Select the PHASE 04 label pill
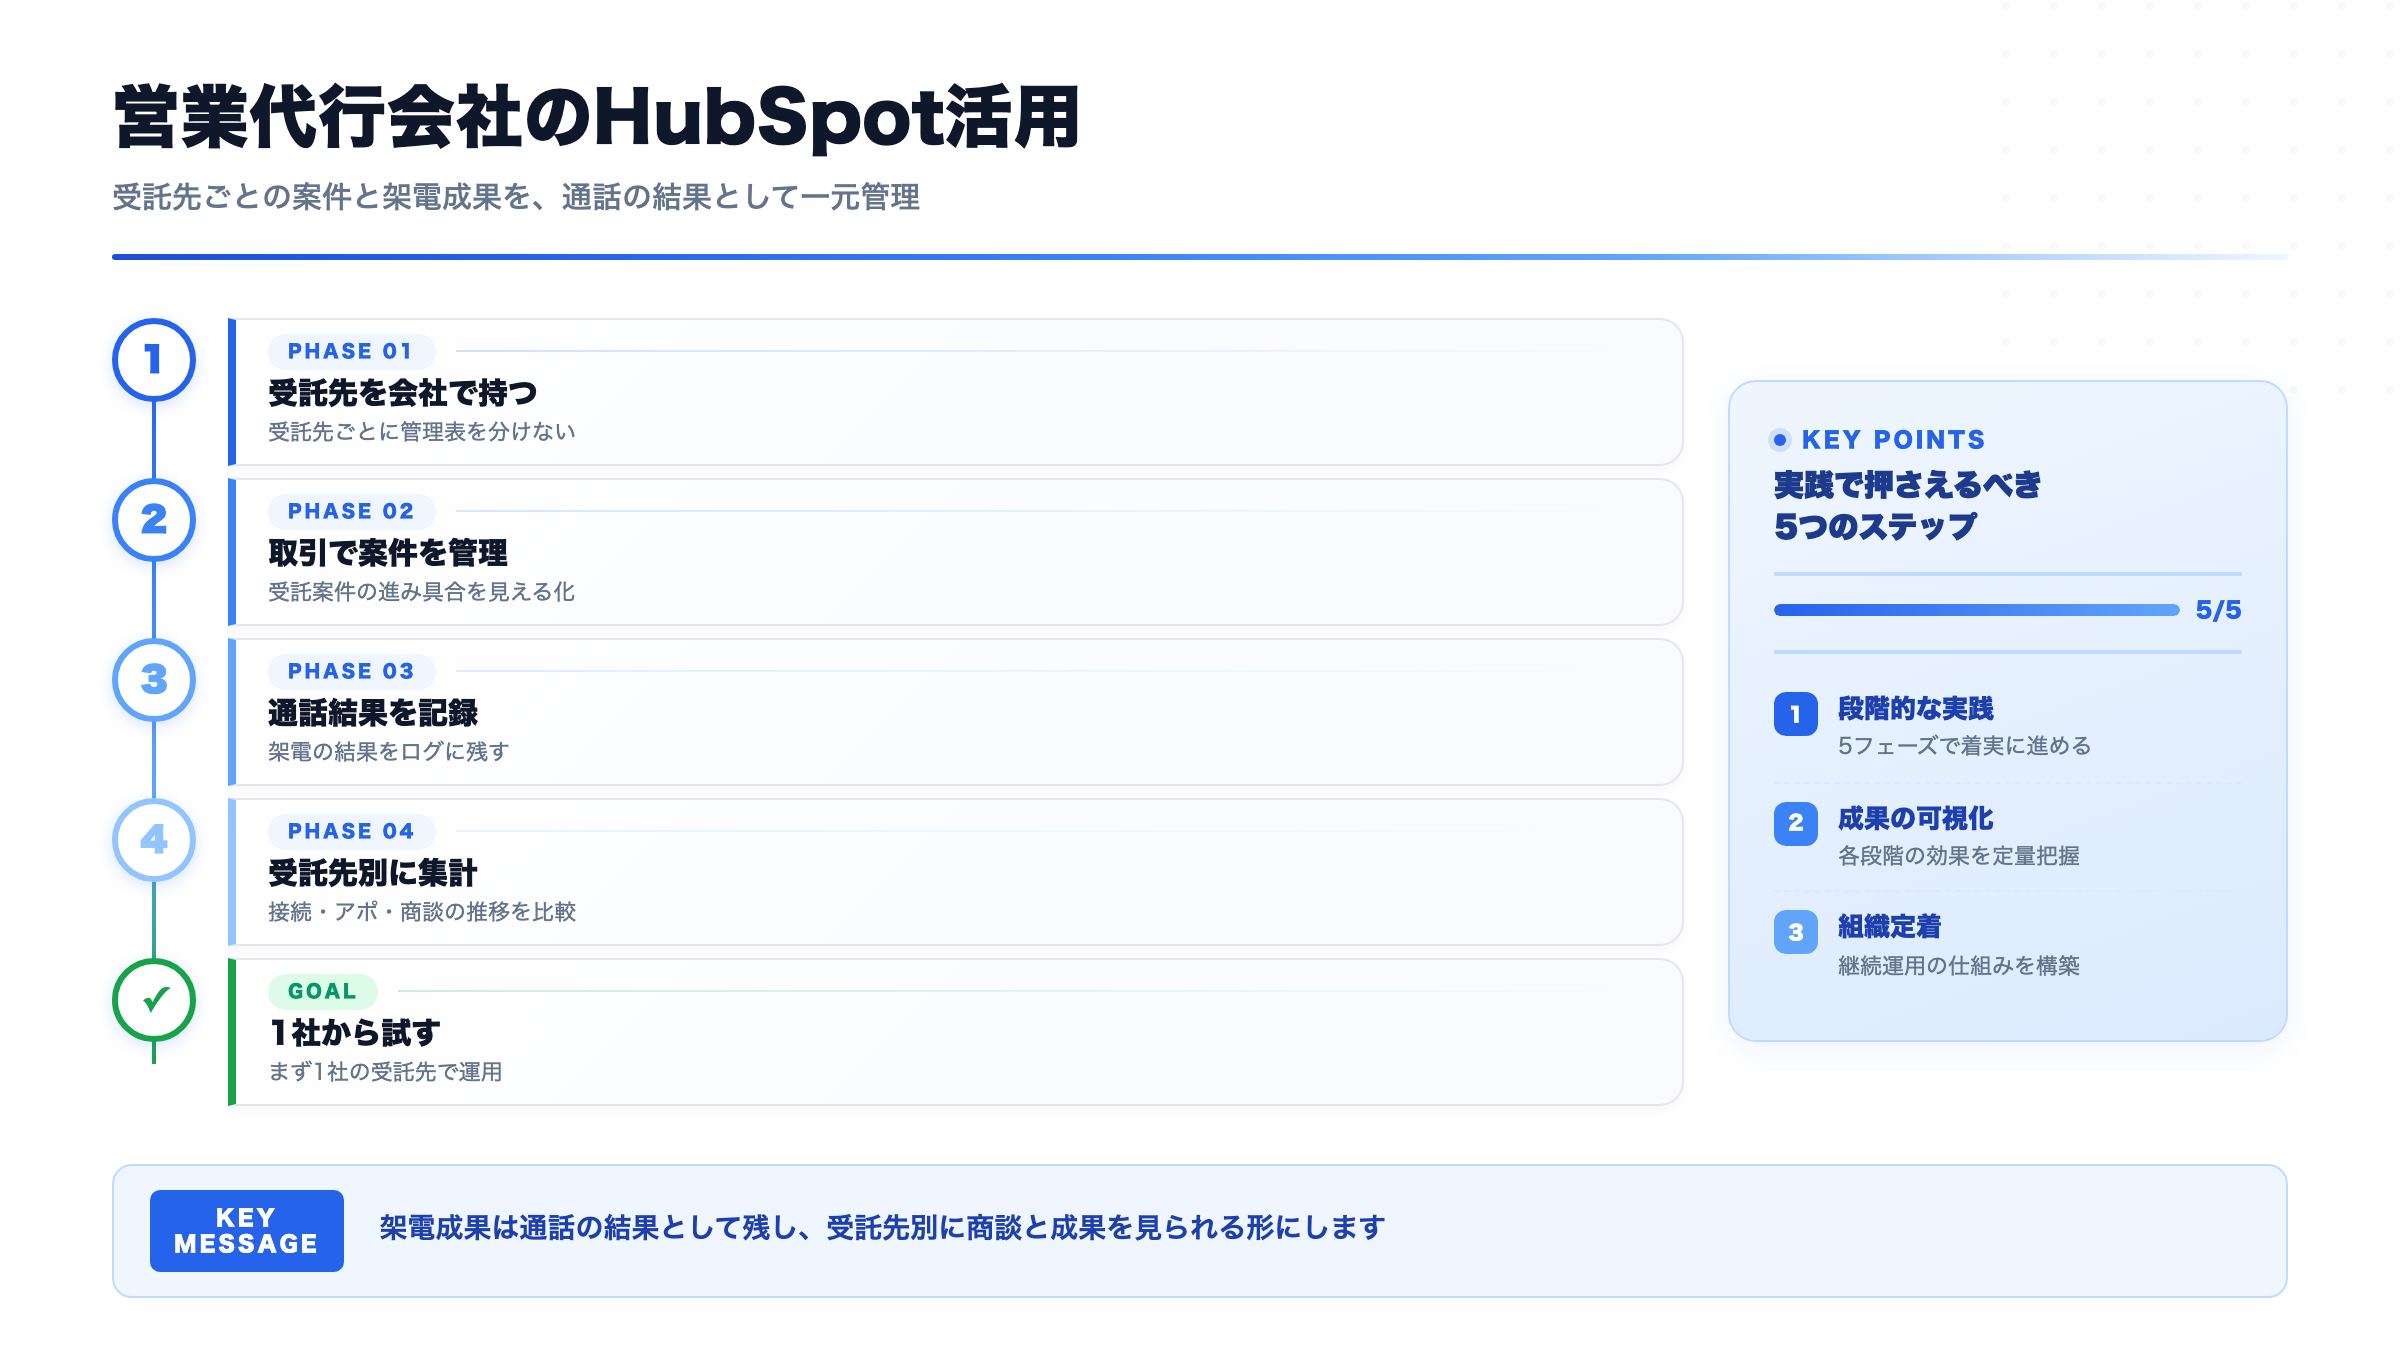The image size is (2400, 1350). (x=351, y=831)
